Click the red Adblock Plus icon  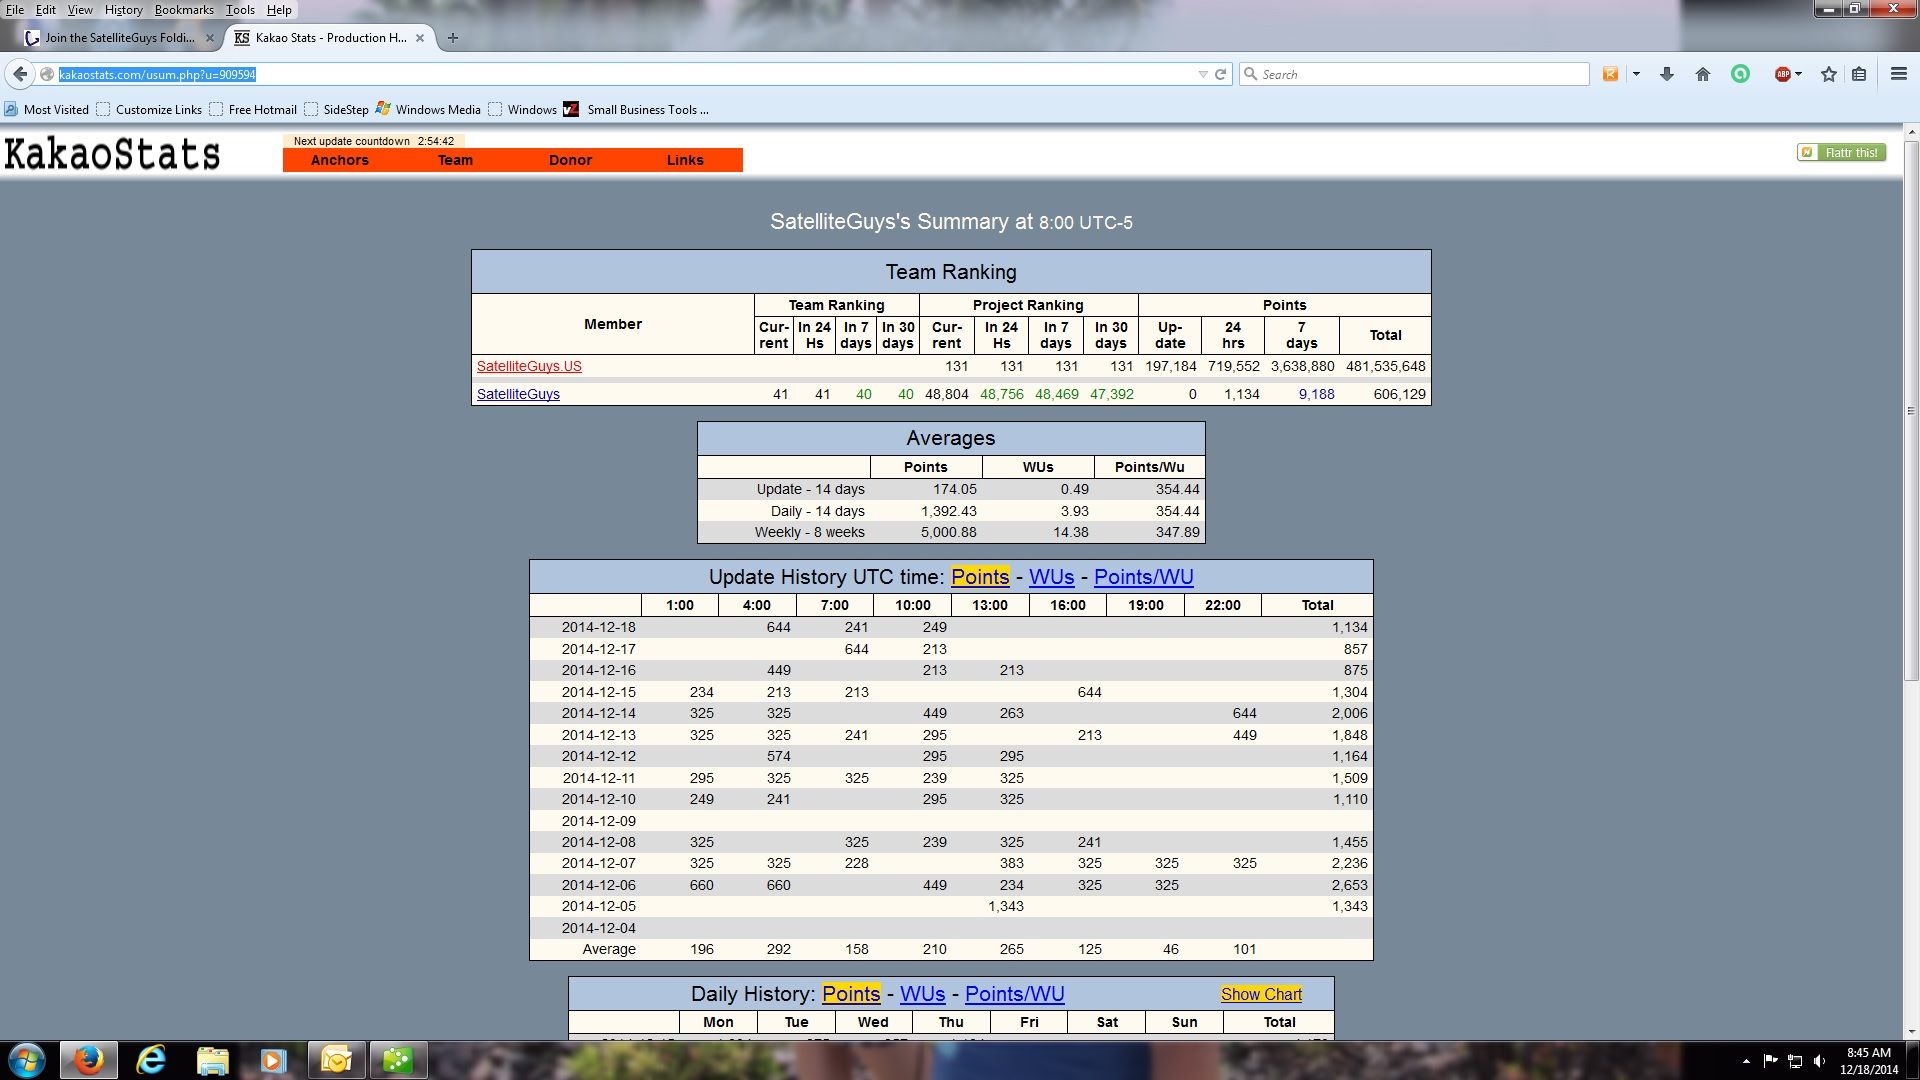point(1782,74)
